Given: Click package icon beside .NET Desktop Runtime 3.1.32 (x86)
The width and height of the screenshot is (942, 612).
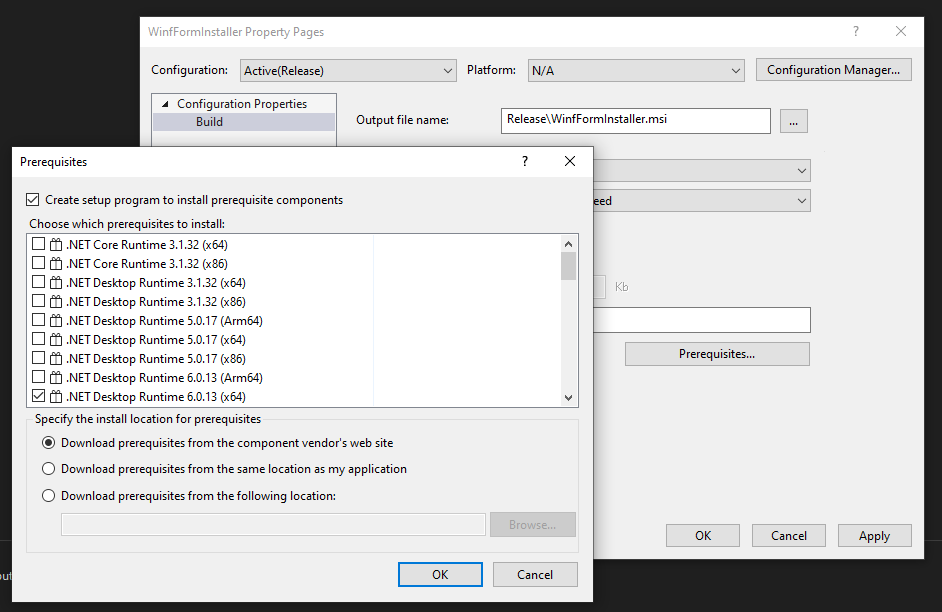Looking at the screenshot, I should pyautogui.click(x=56, y=301).
